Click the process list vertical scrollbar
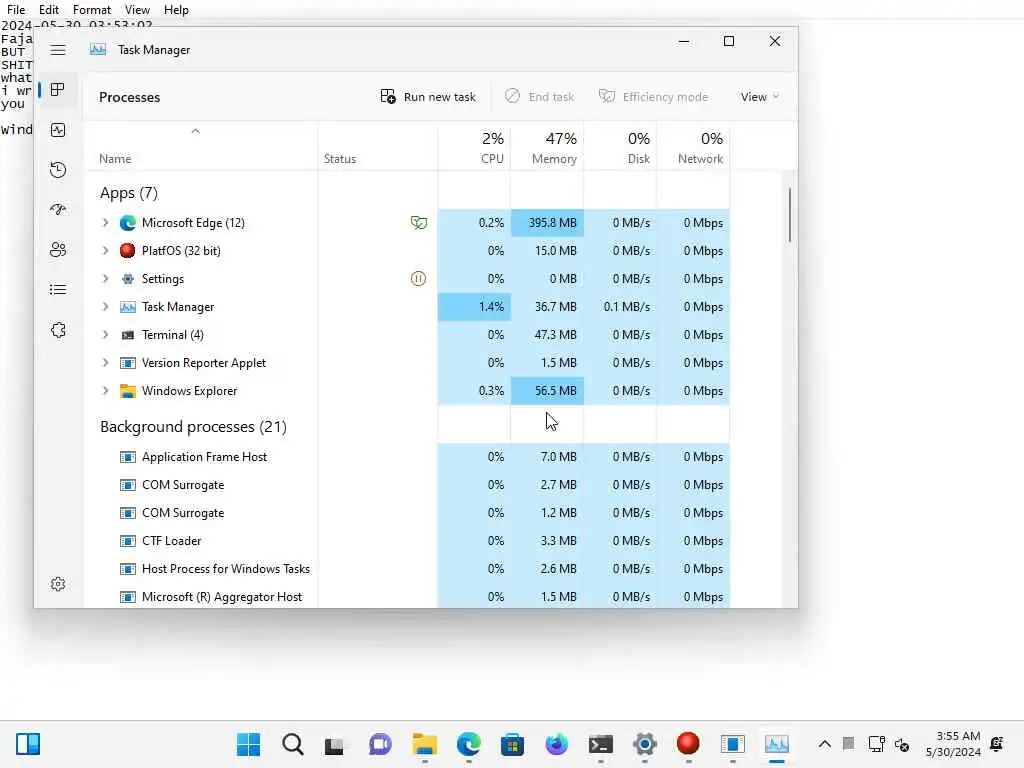The width and height of the screenshot is (1024, 768). tap(790, 215)
